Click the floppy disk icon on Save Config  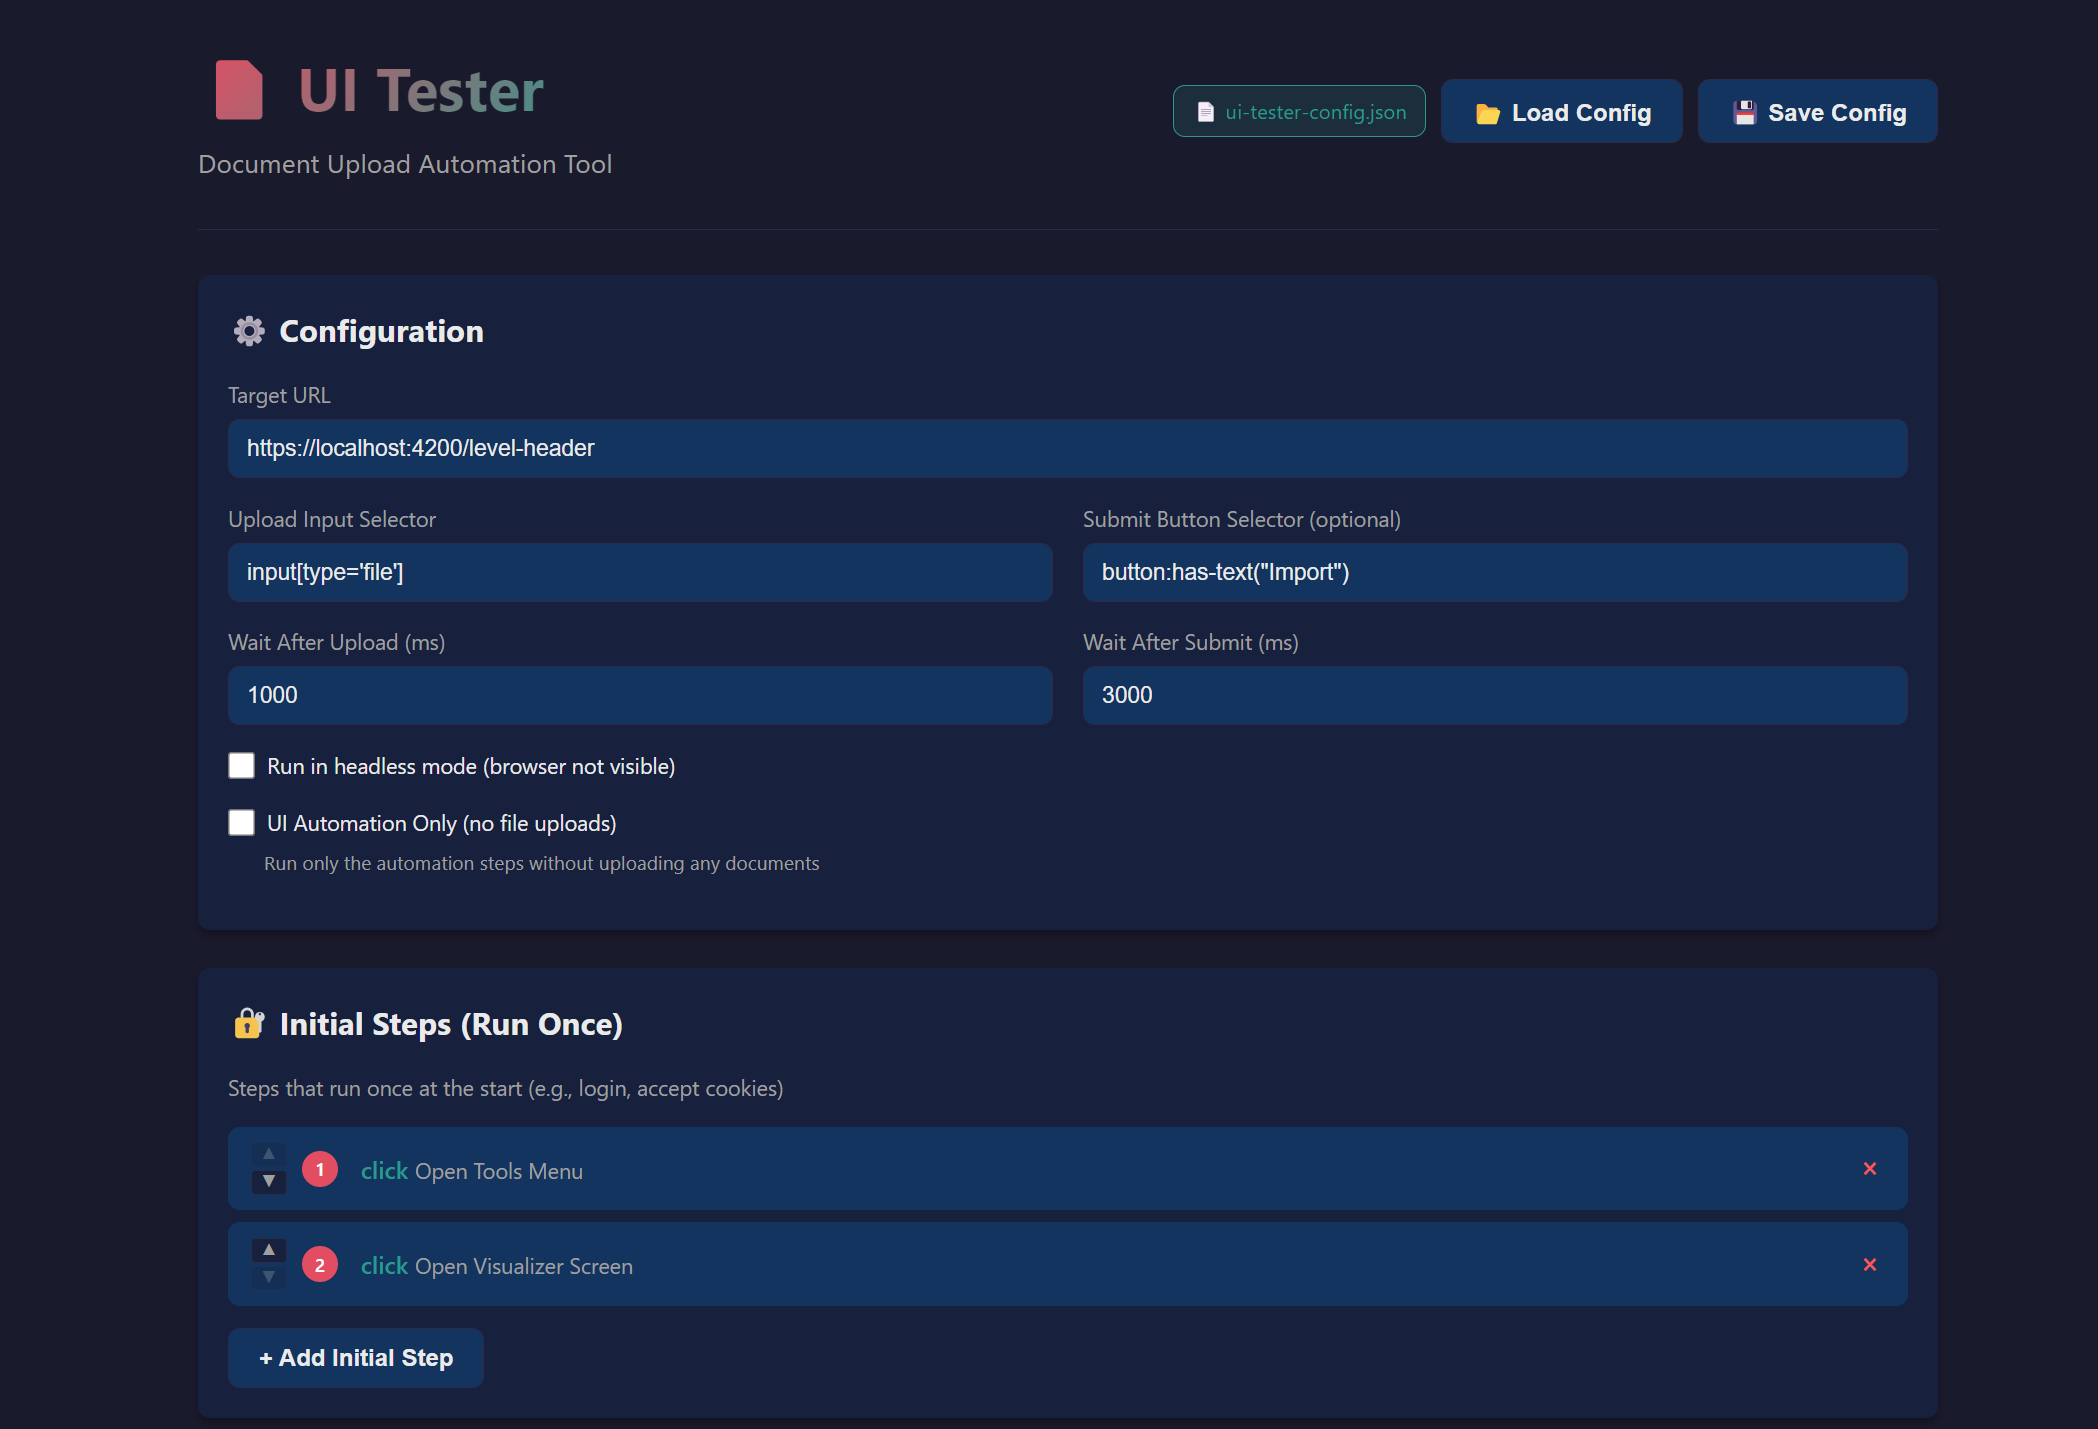[1745, 111]
